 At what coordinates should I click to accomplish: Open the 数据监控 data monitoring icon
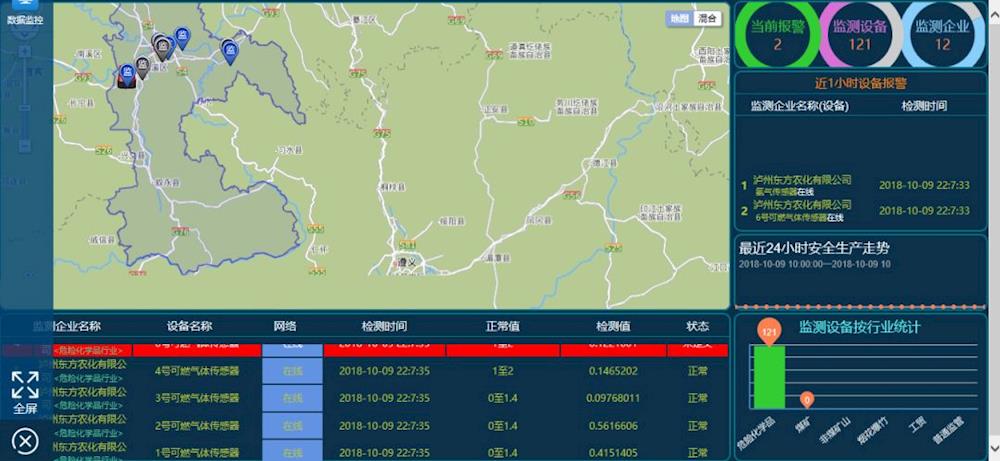(24, 12)
